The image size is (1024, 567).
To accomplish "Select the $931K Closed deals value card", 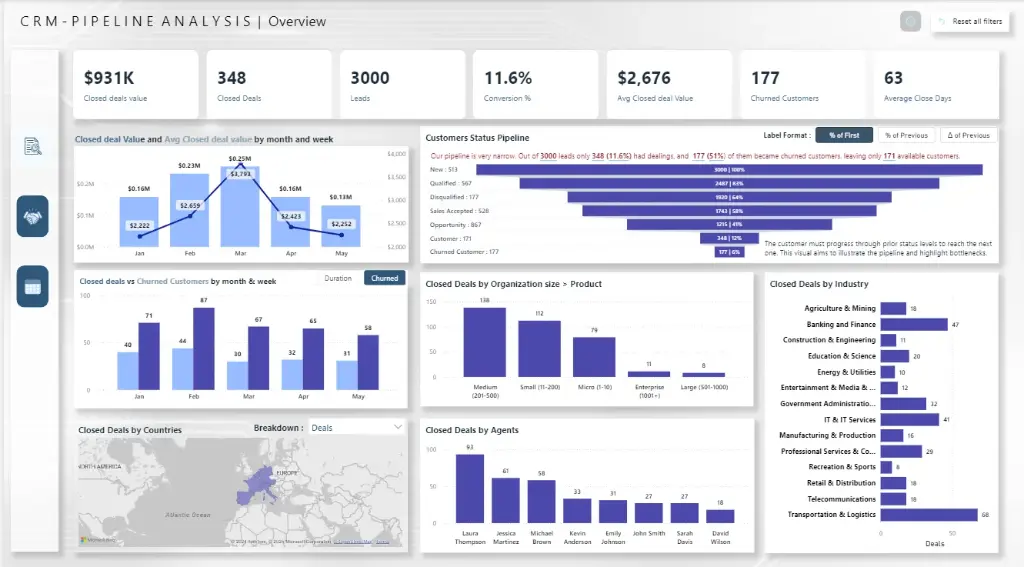I will (x=136, y=84).
